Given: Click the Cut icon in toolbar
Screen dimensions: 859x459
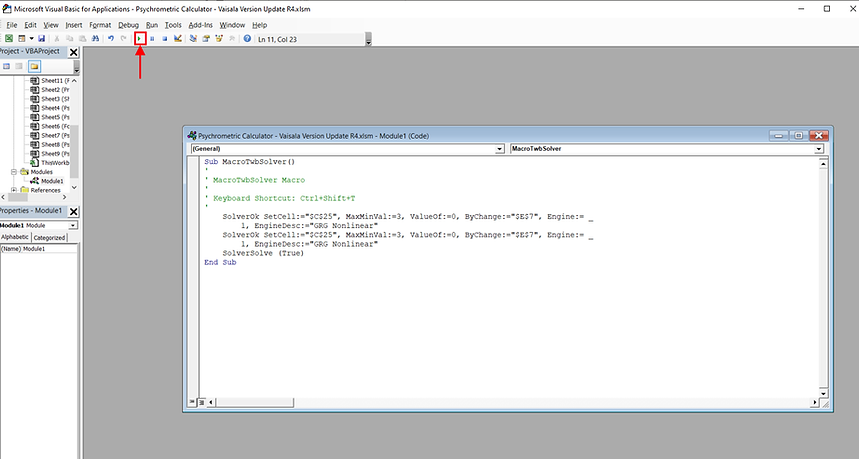Looking at the screenshot, I should tap(56, 39).
